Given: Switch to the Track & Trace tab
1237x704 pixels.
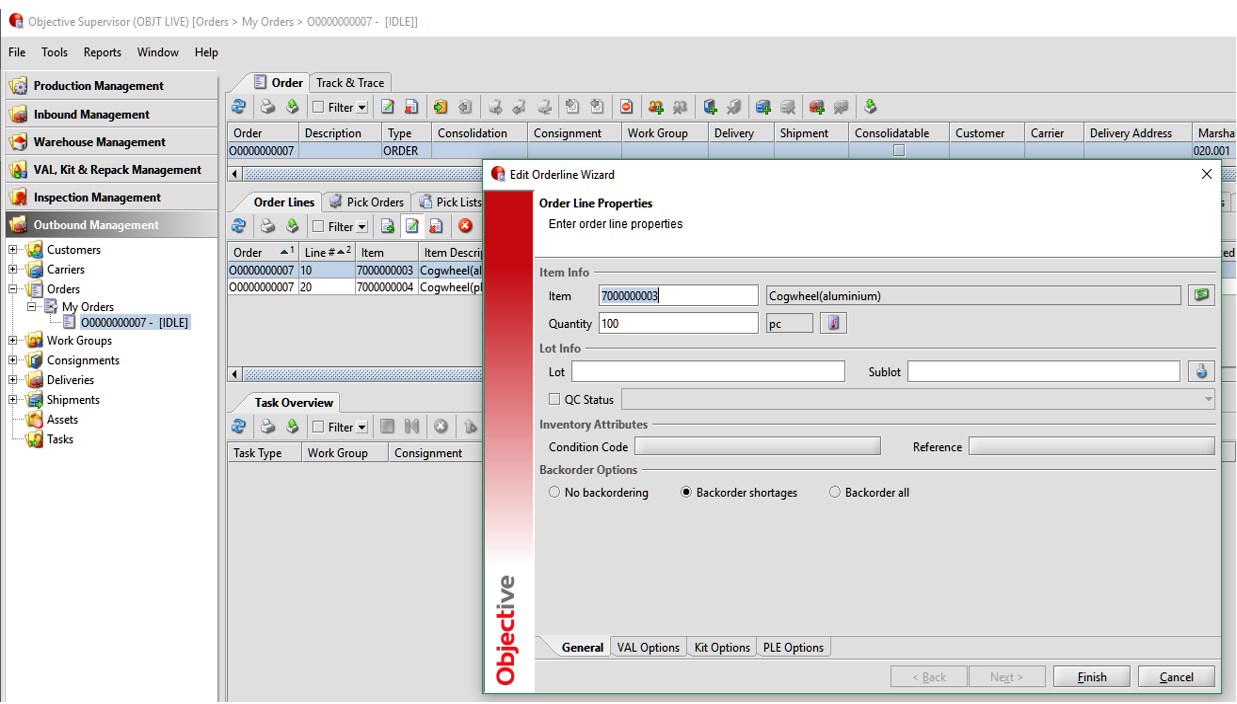Looking at the screenshot, I should click(x=350, y=83).
